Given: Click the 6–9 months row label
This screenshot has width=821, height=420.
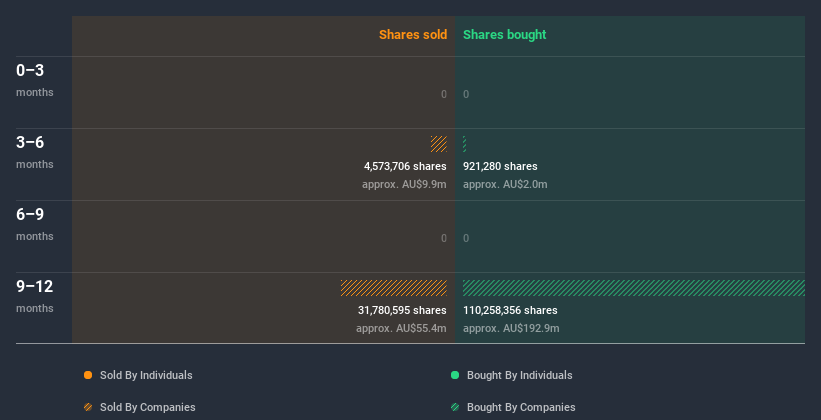Looking at the screenshot, I should 35,224.
